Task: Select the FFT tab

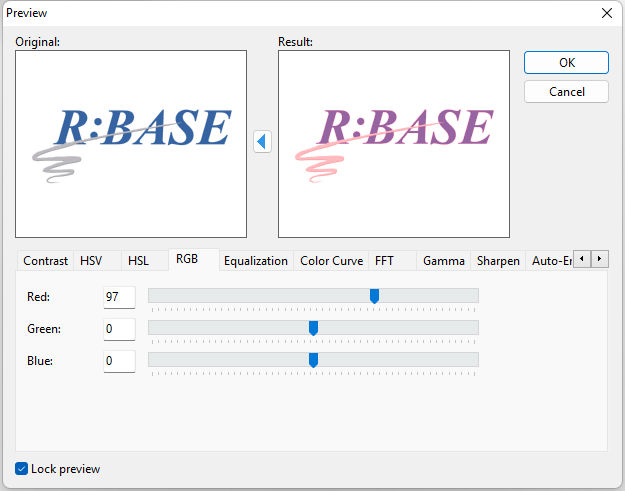Action: click(392, 261)
